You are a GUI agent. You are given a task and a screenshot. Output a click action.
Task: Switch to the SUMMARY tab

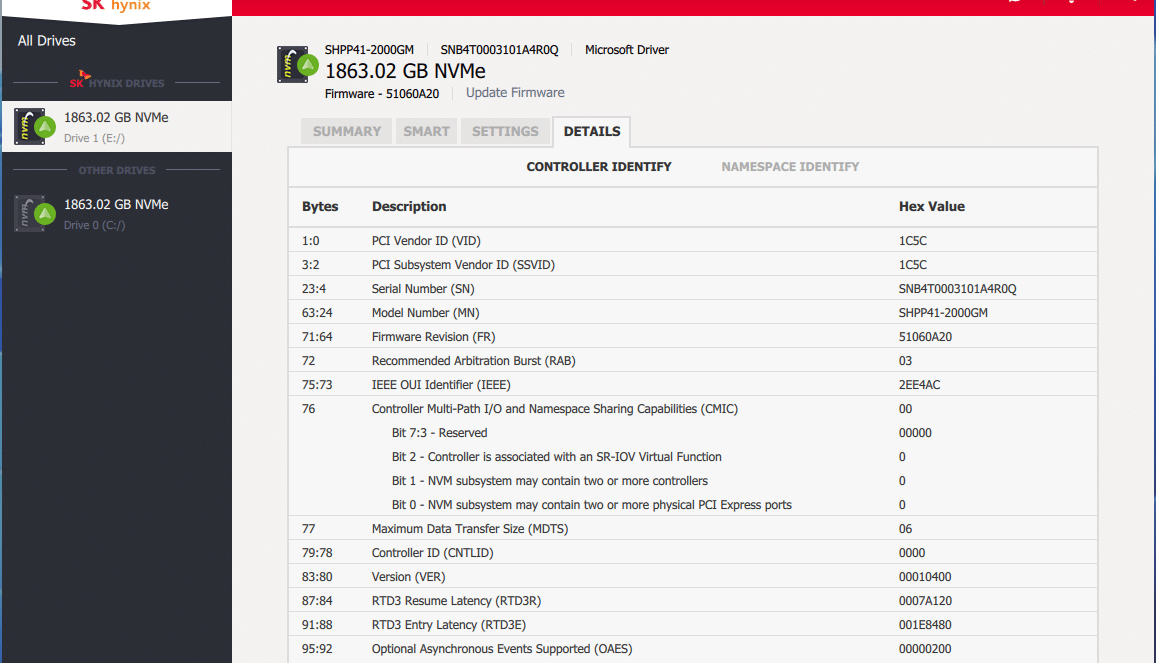tap(347, 131)
